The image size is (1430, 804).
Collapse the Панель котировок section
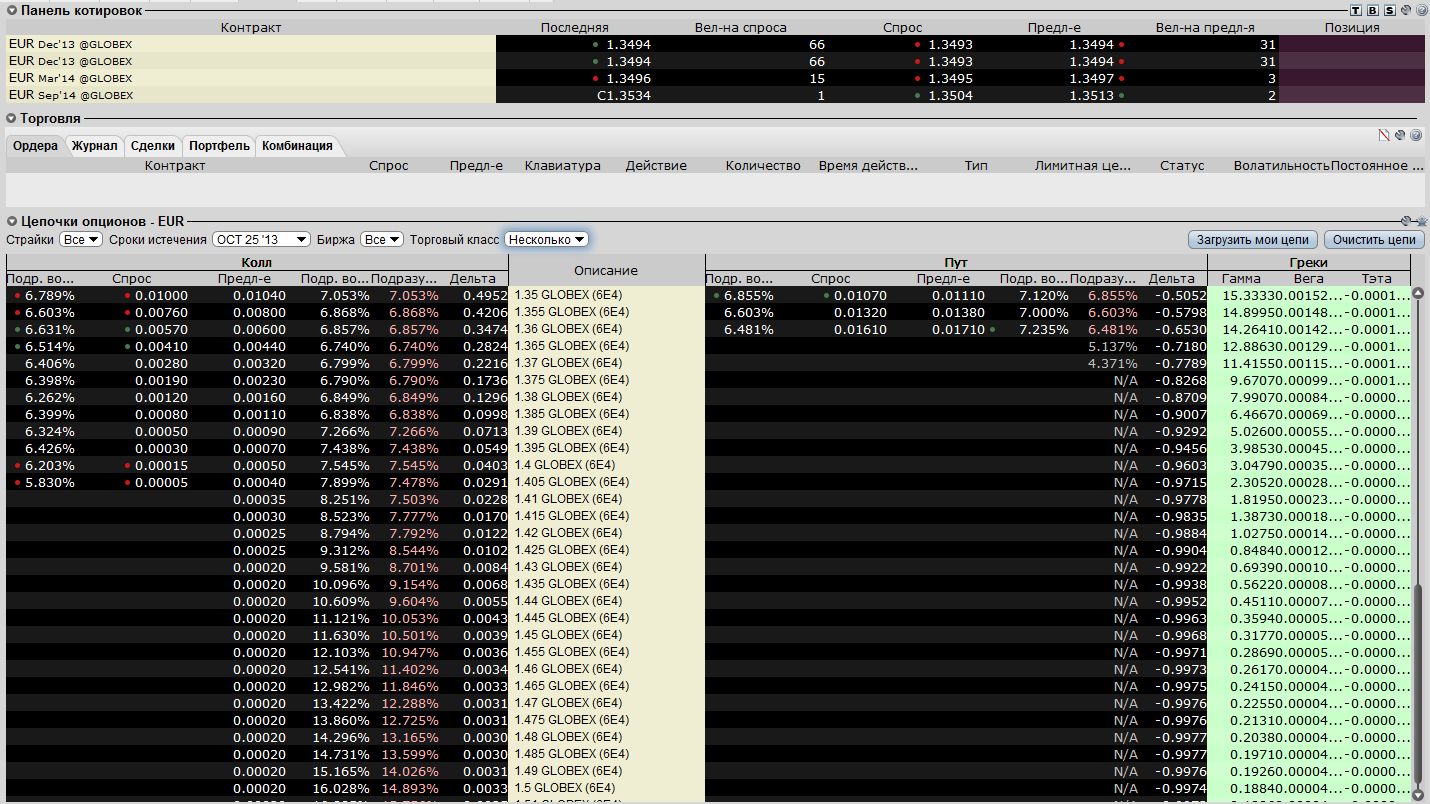pyautogui.click(x=11, y=10)
